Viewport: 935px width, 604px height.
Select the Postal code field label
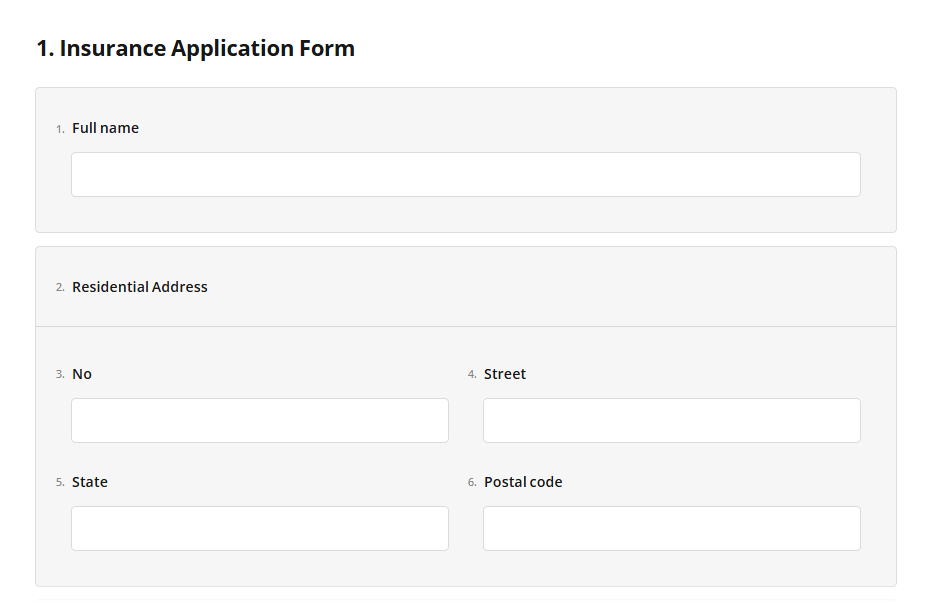point(523,482)
